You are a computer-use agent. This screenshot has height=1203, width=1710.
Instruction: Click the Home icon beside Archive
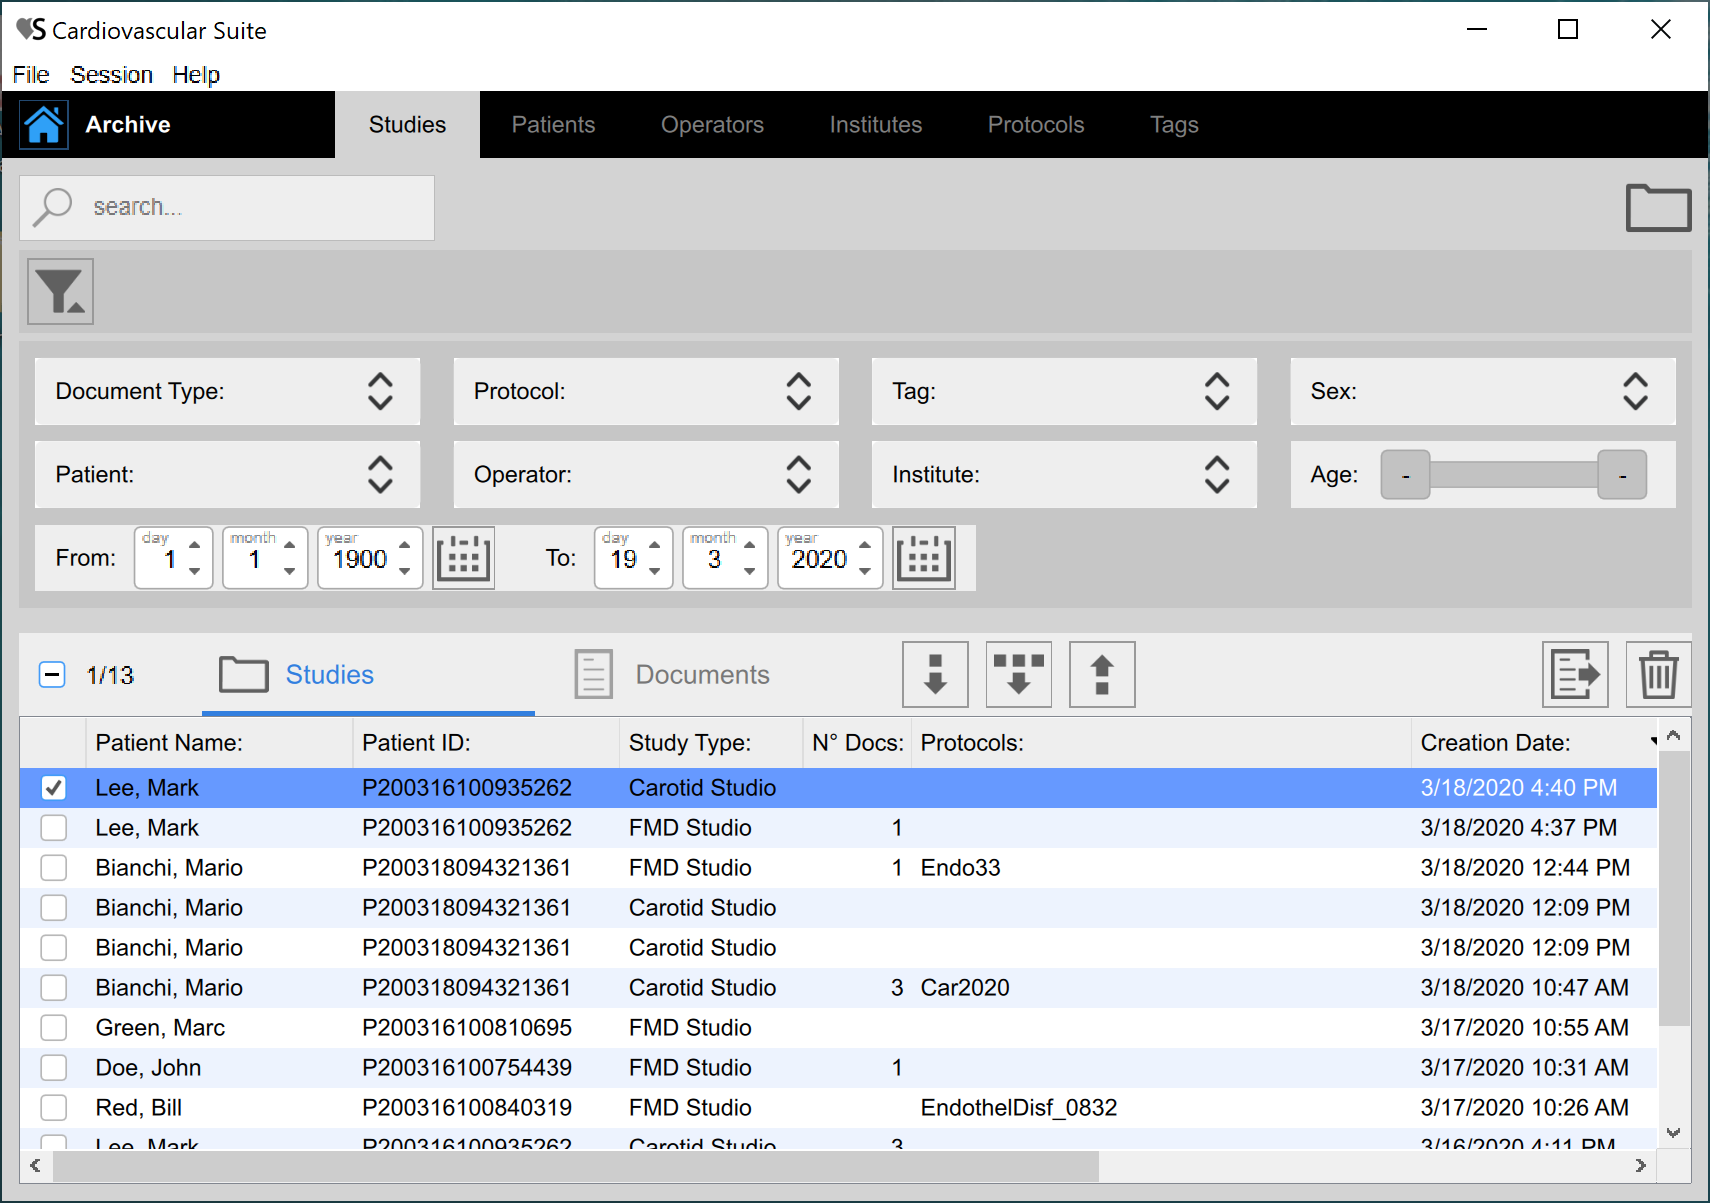coord(44,125)
